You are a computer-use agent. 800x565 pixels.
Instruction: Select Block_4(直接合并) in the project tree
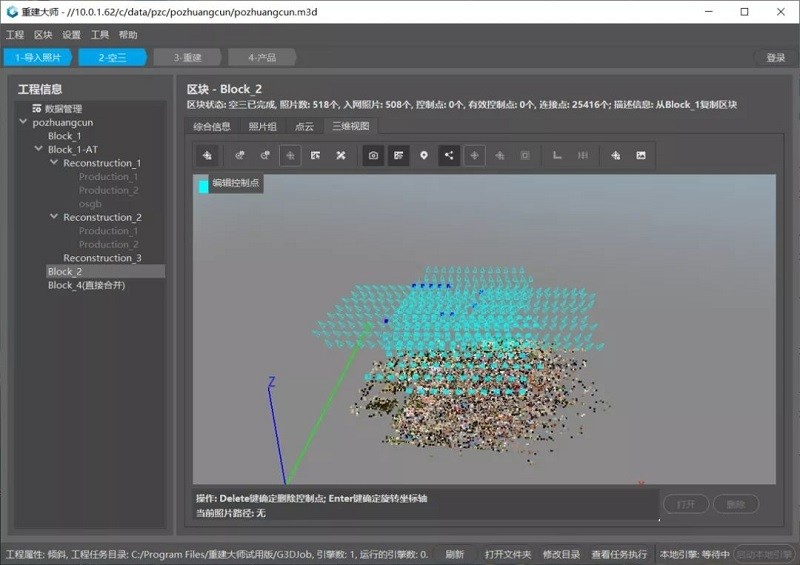click(86, 285)
